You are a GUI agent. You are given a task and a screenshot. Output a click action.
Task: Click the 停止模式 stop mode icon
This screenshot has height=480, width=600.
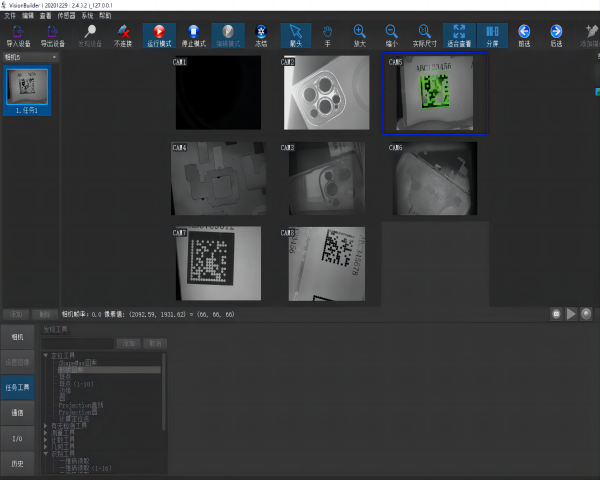tap(194, 35)
